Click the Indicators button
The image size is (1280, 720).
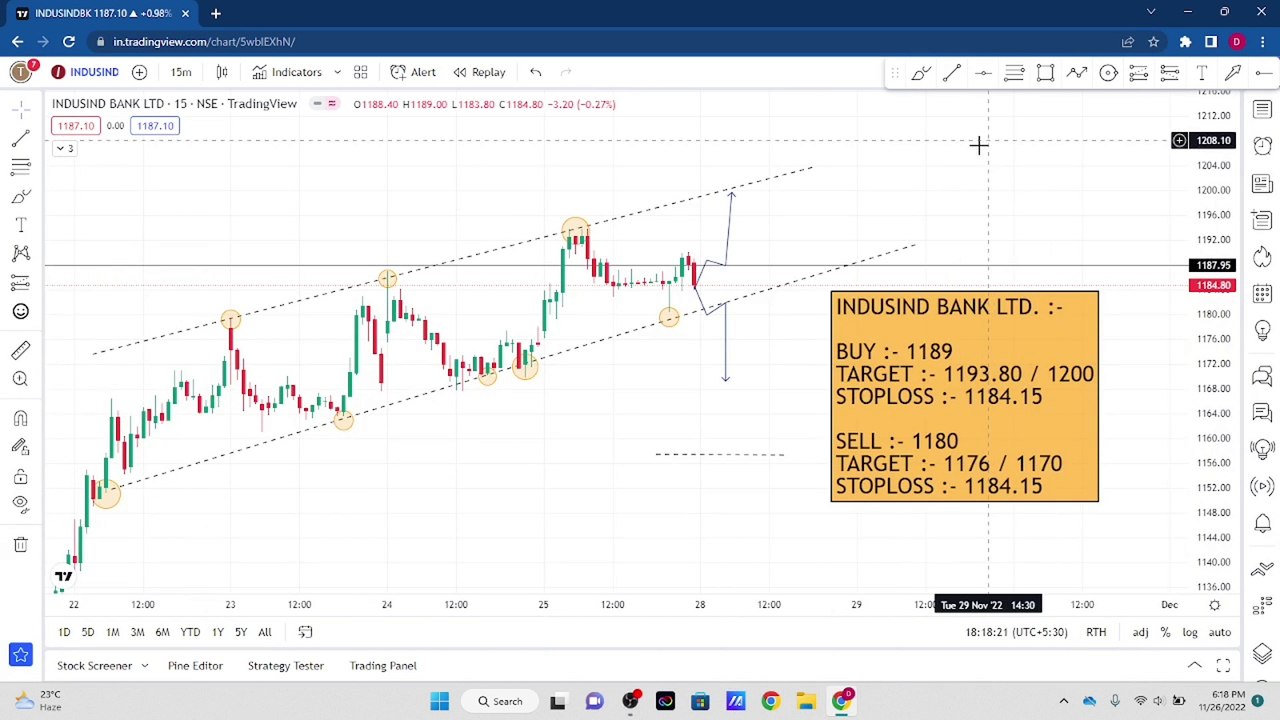tap(287, 72)
